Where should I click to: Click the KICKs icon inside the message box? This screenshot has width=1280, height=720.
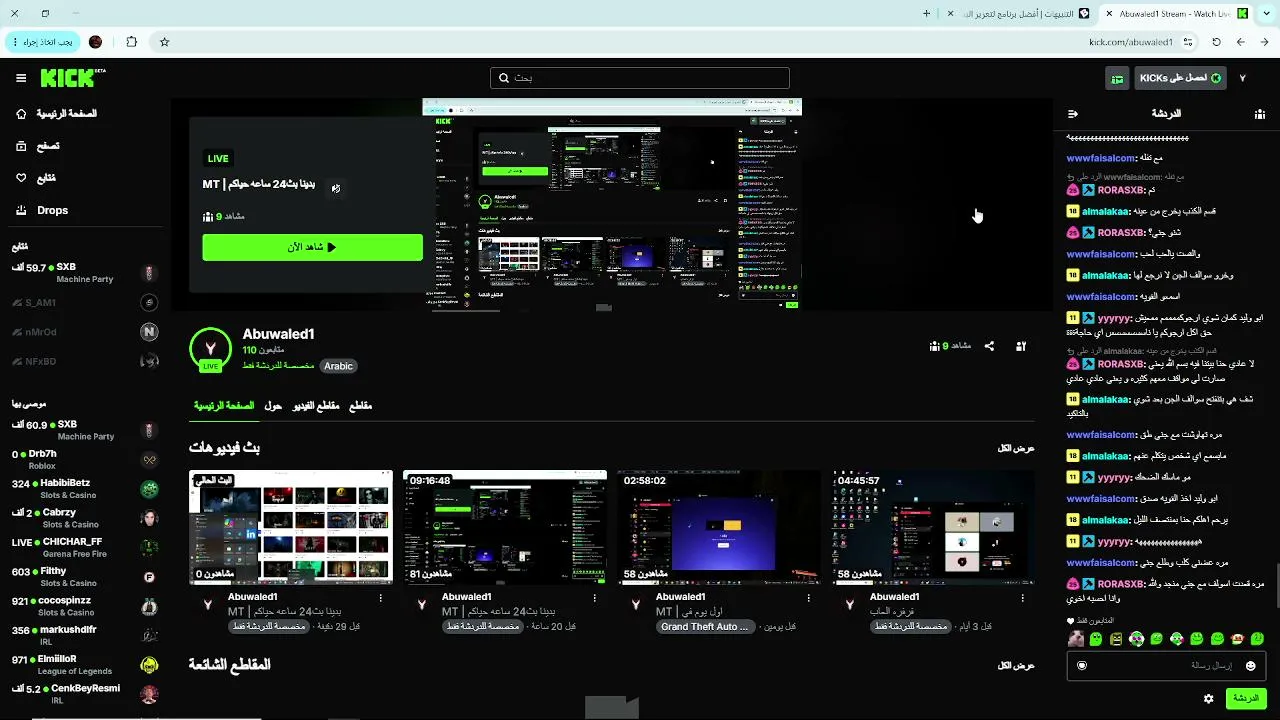point(1082,666)
